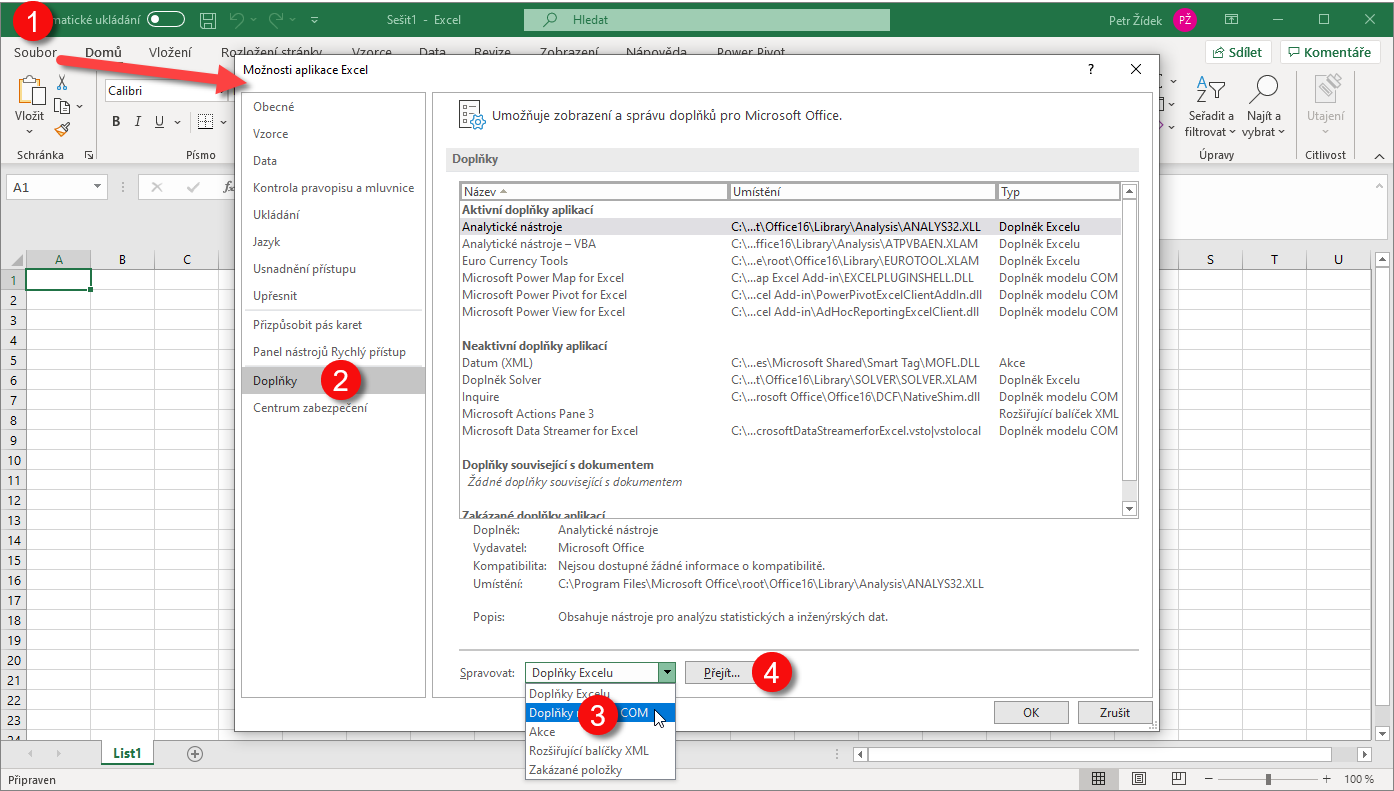Select Jazyk in options sidebar
This screenshot has height=791, width=1394.
pos(333,242)
